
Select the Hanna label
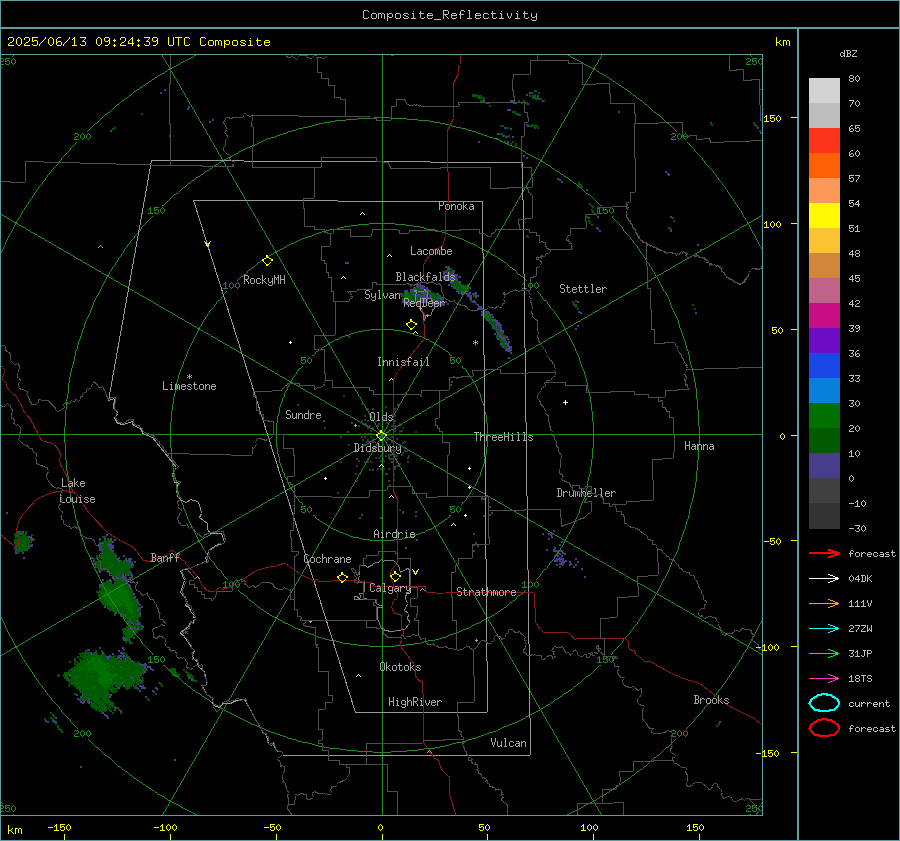[699, 446]
